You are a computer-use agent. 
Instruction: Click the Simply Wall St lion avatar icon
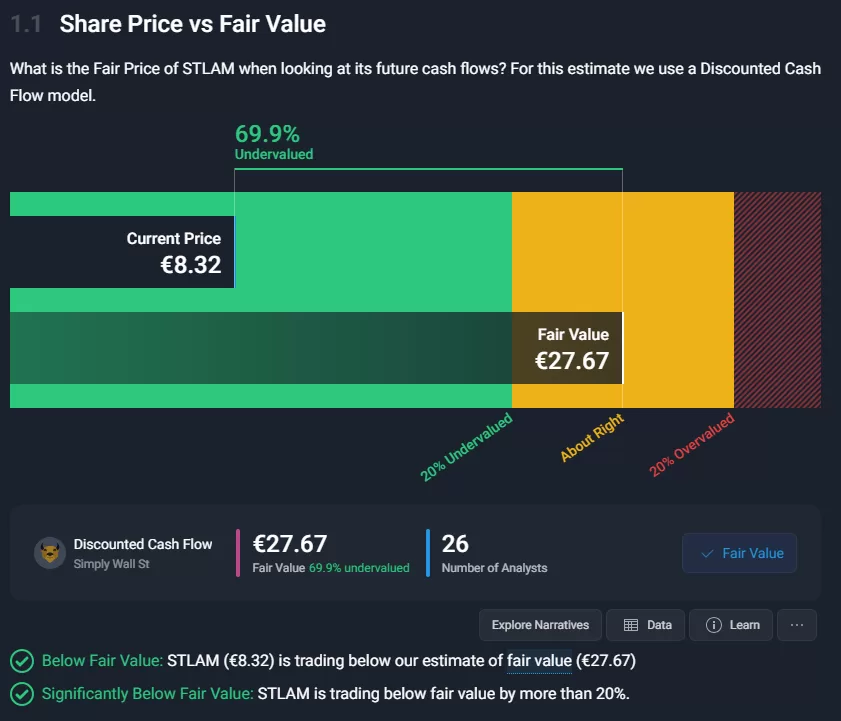pyautogui.click(x=50, y=553)
